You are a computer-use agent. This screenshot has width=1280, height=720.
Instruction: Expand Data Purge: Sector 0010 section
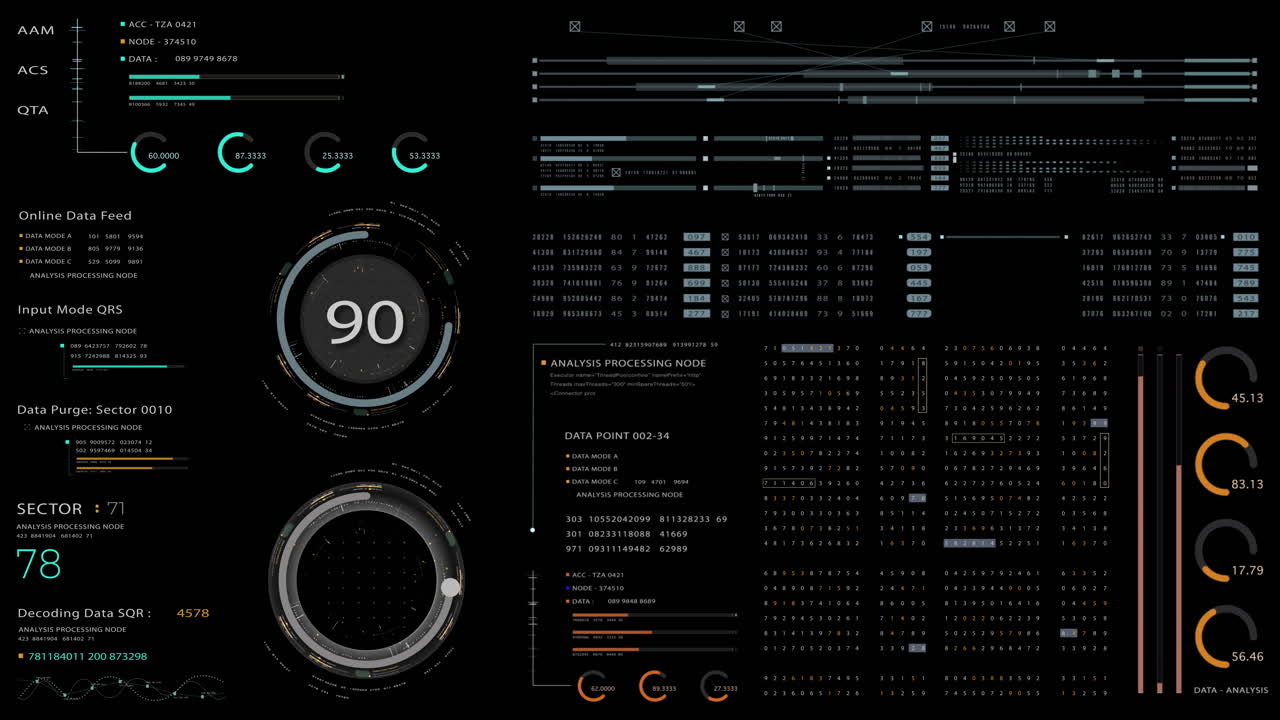94,409
